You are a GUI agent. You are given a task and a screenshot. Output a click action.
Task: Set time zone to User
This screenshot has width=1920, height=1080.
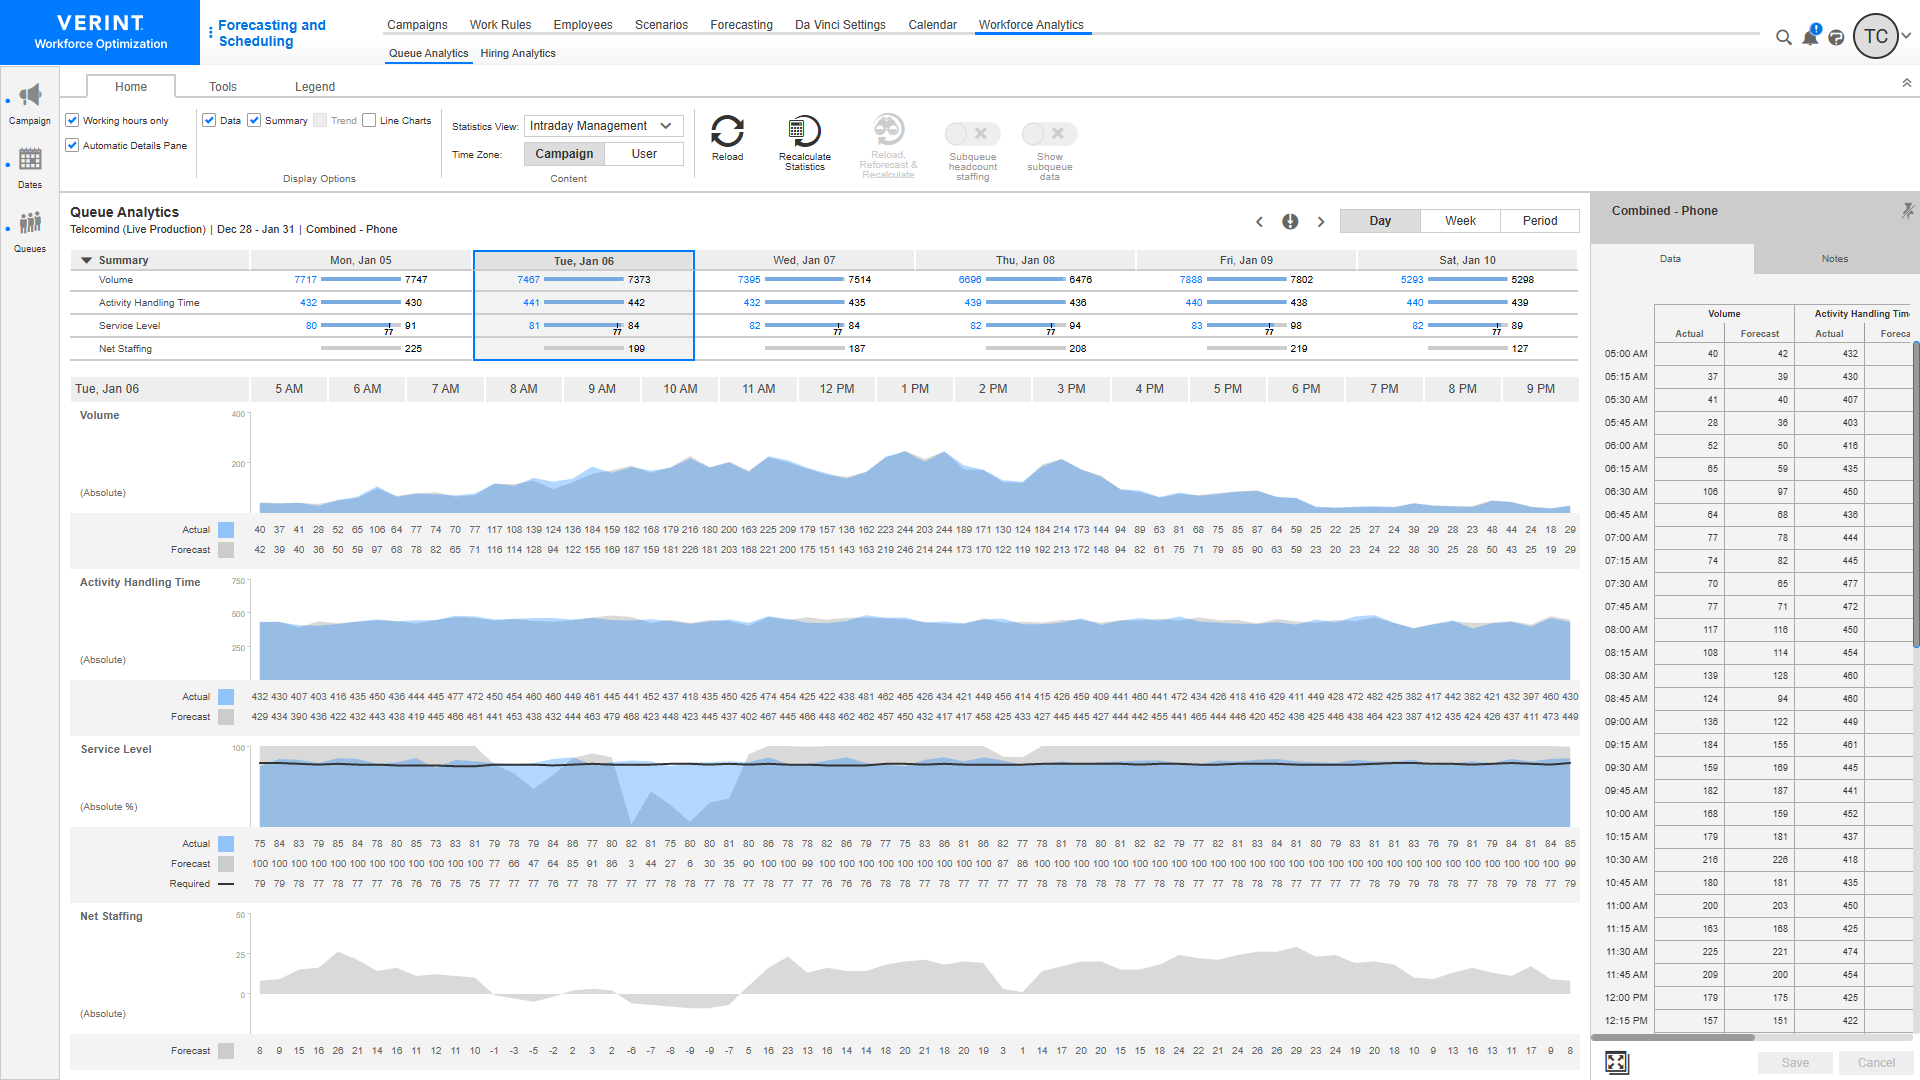point(644,154)
